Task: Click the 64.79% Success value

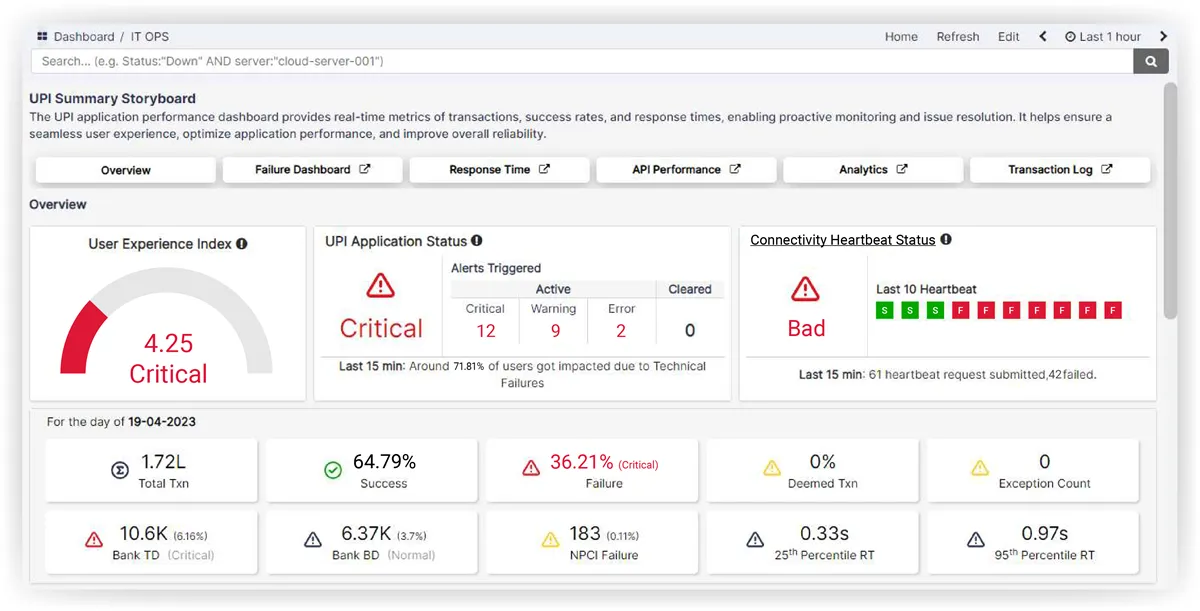Action: tap(384, 462)
